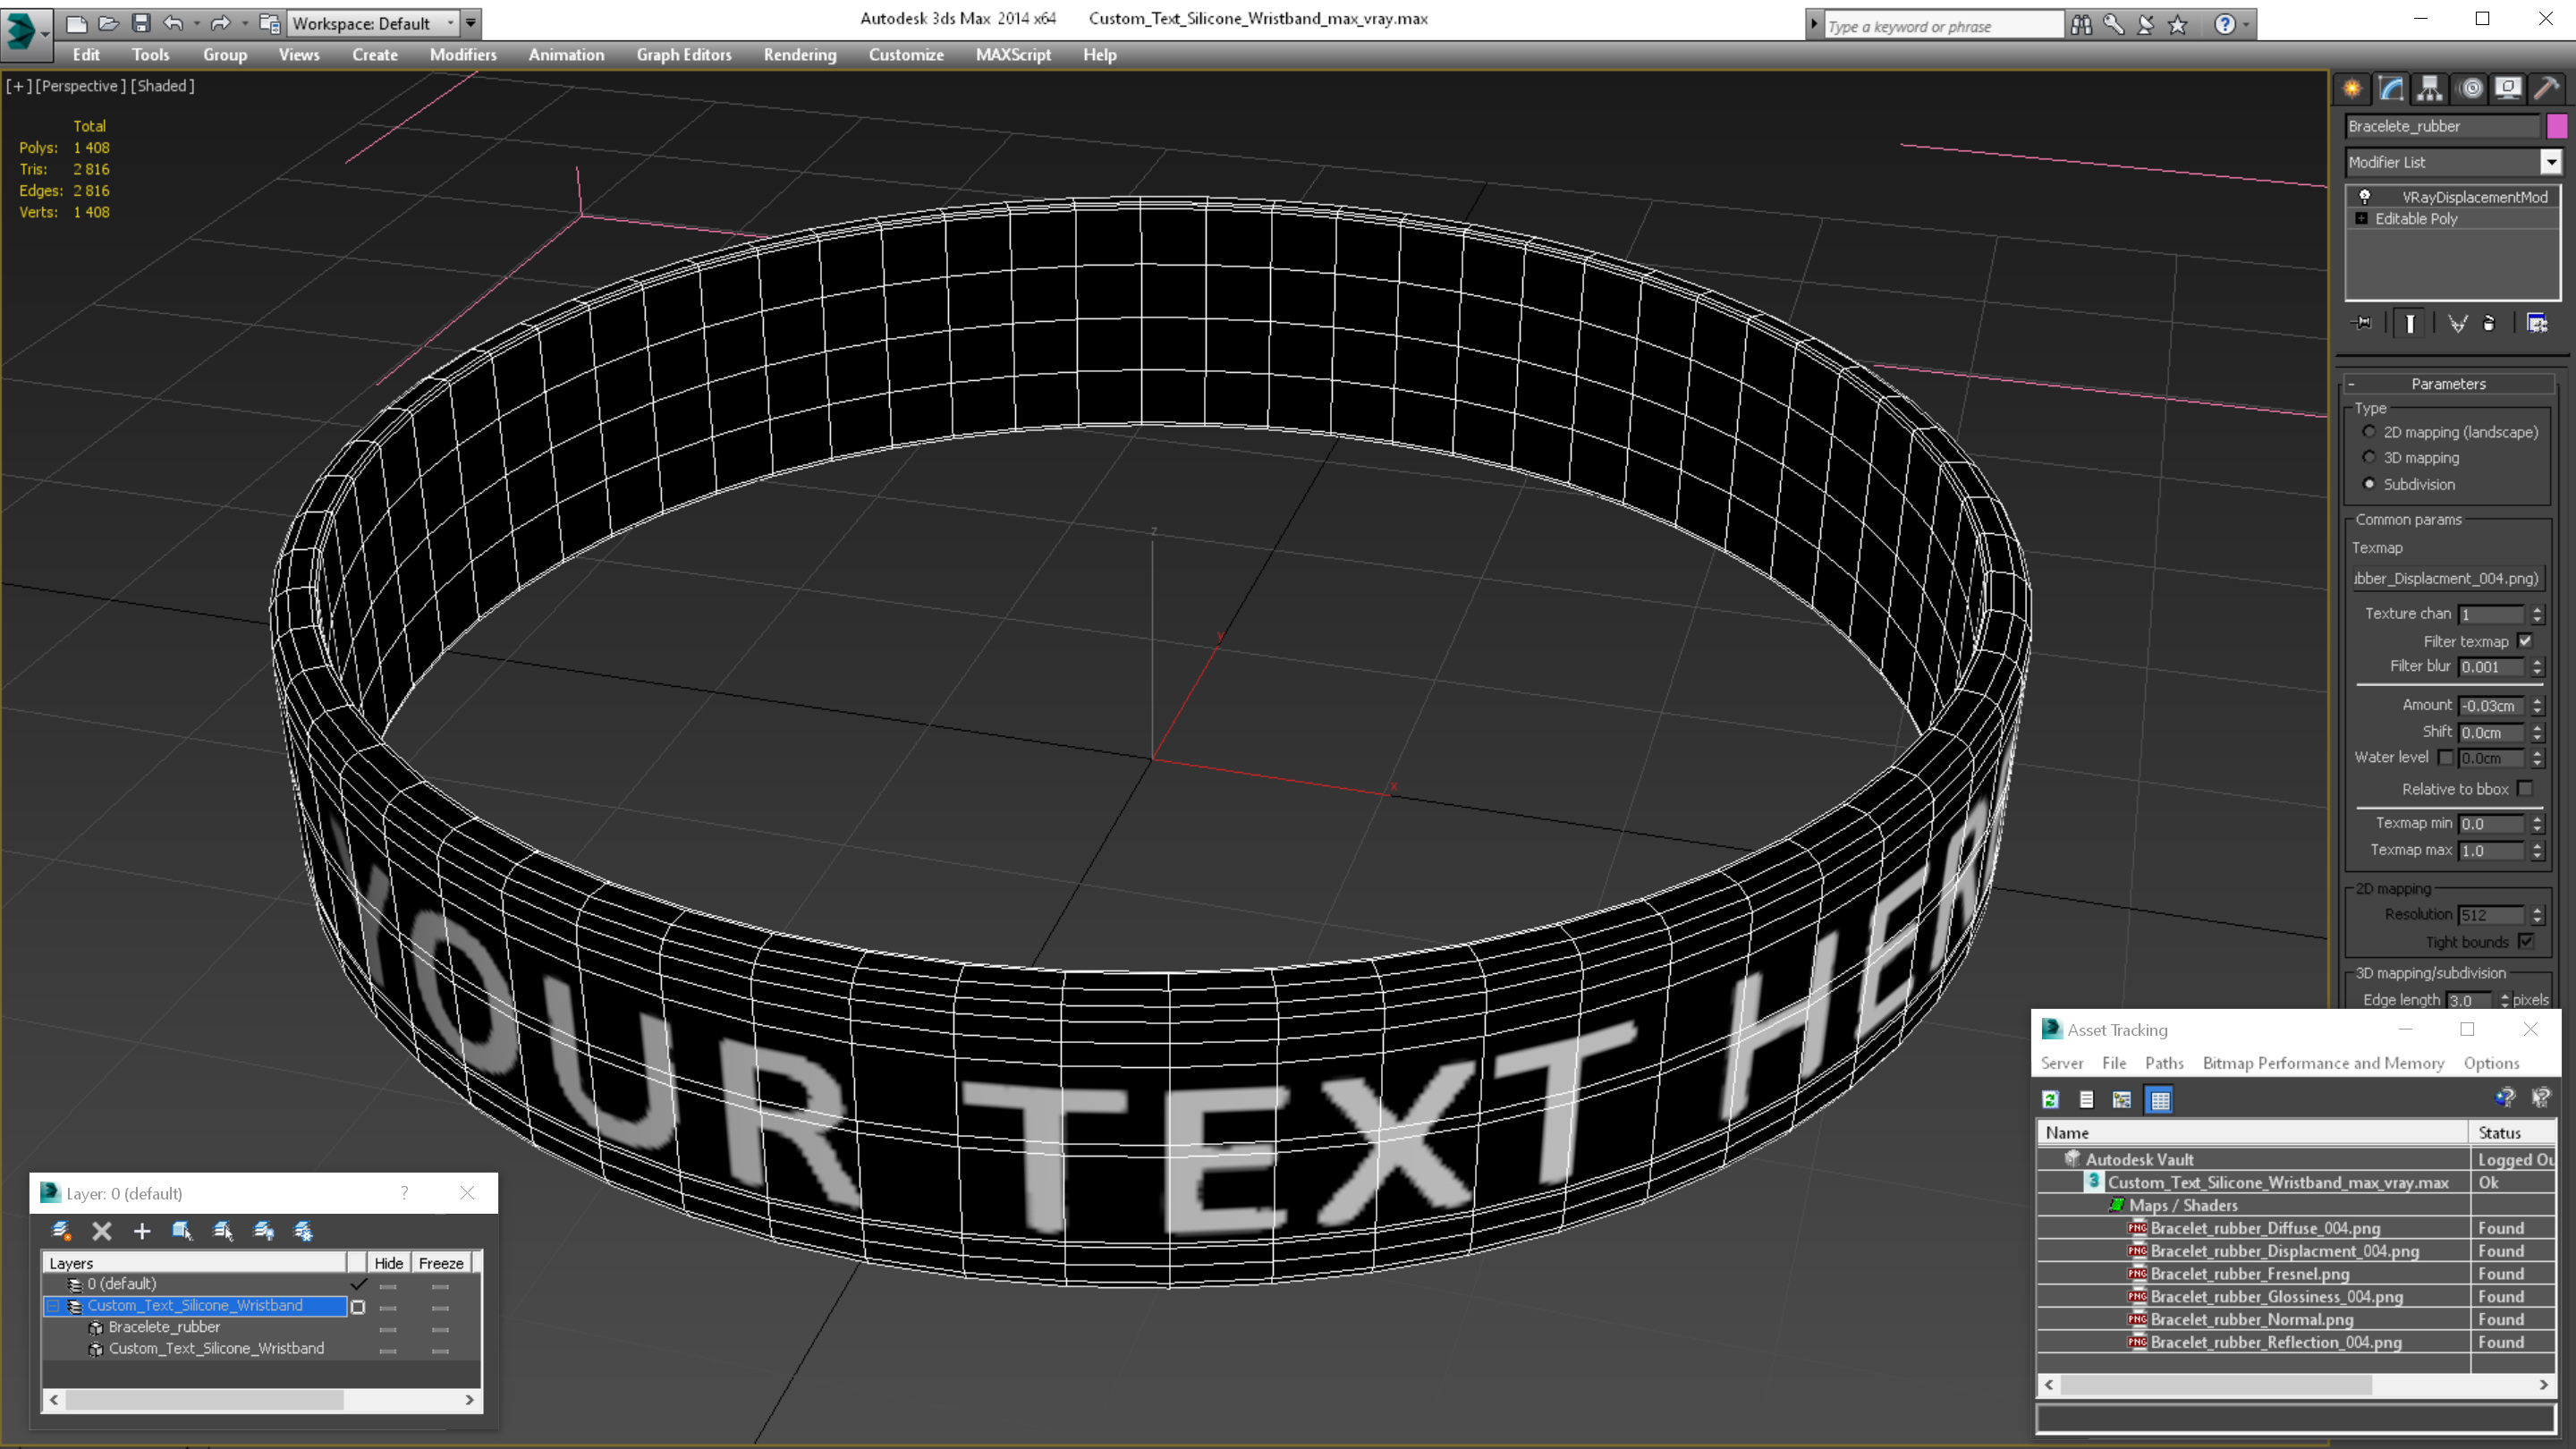Select Bracelete_rubber in Layers list

tap(164, 1327)
